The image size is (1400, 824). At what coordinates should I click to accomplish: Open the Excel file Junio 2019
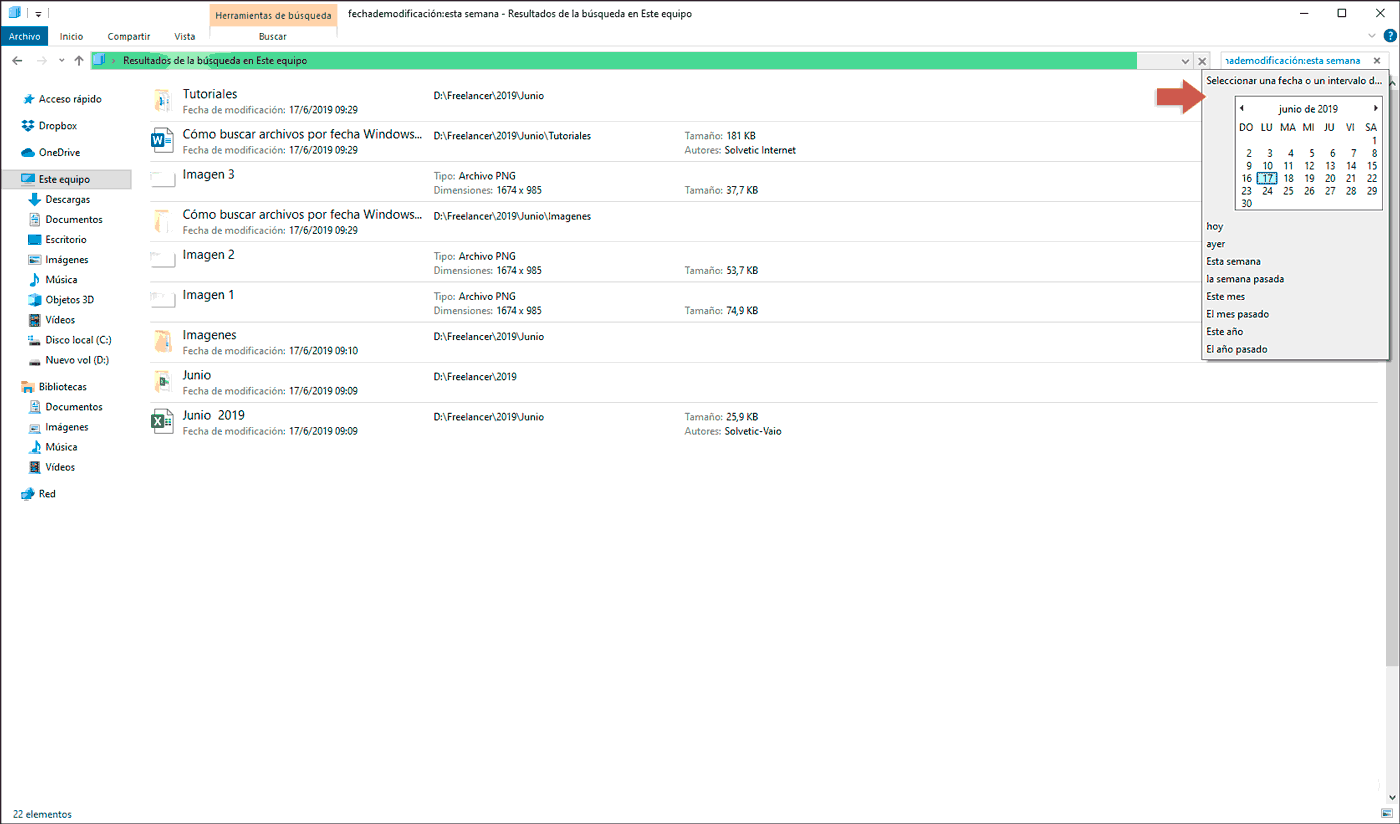point(214,414)
